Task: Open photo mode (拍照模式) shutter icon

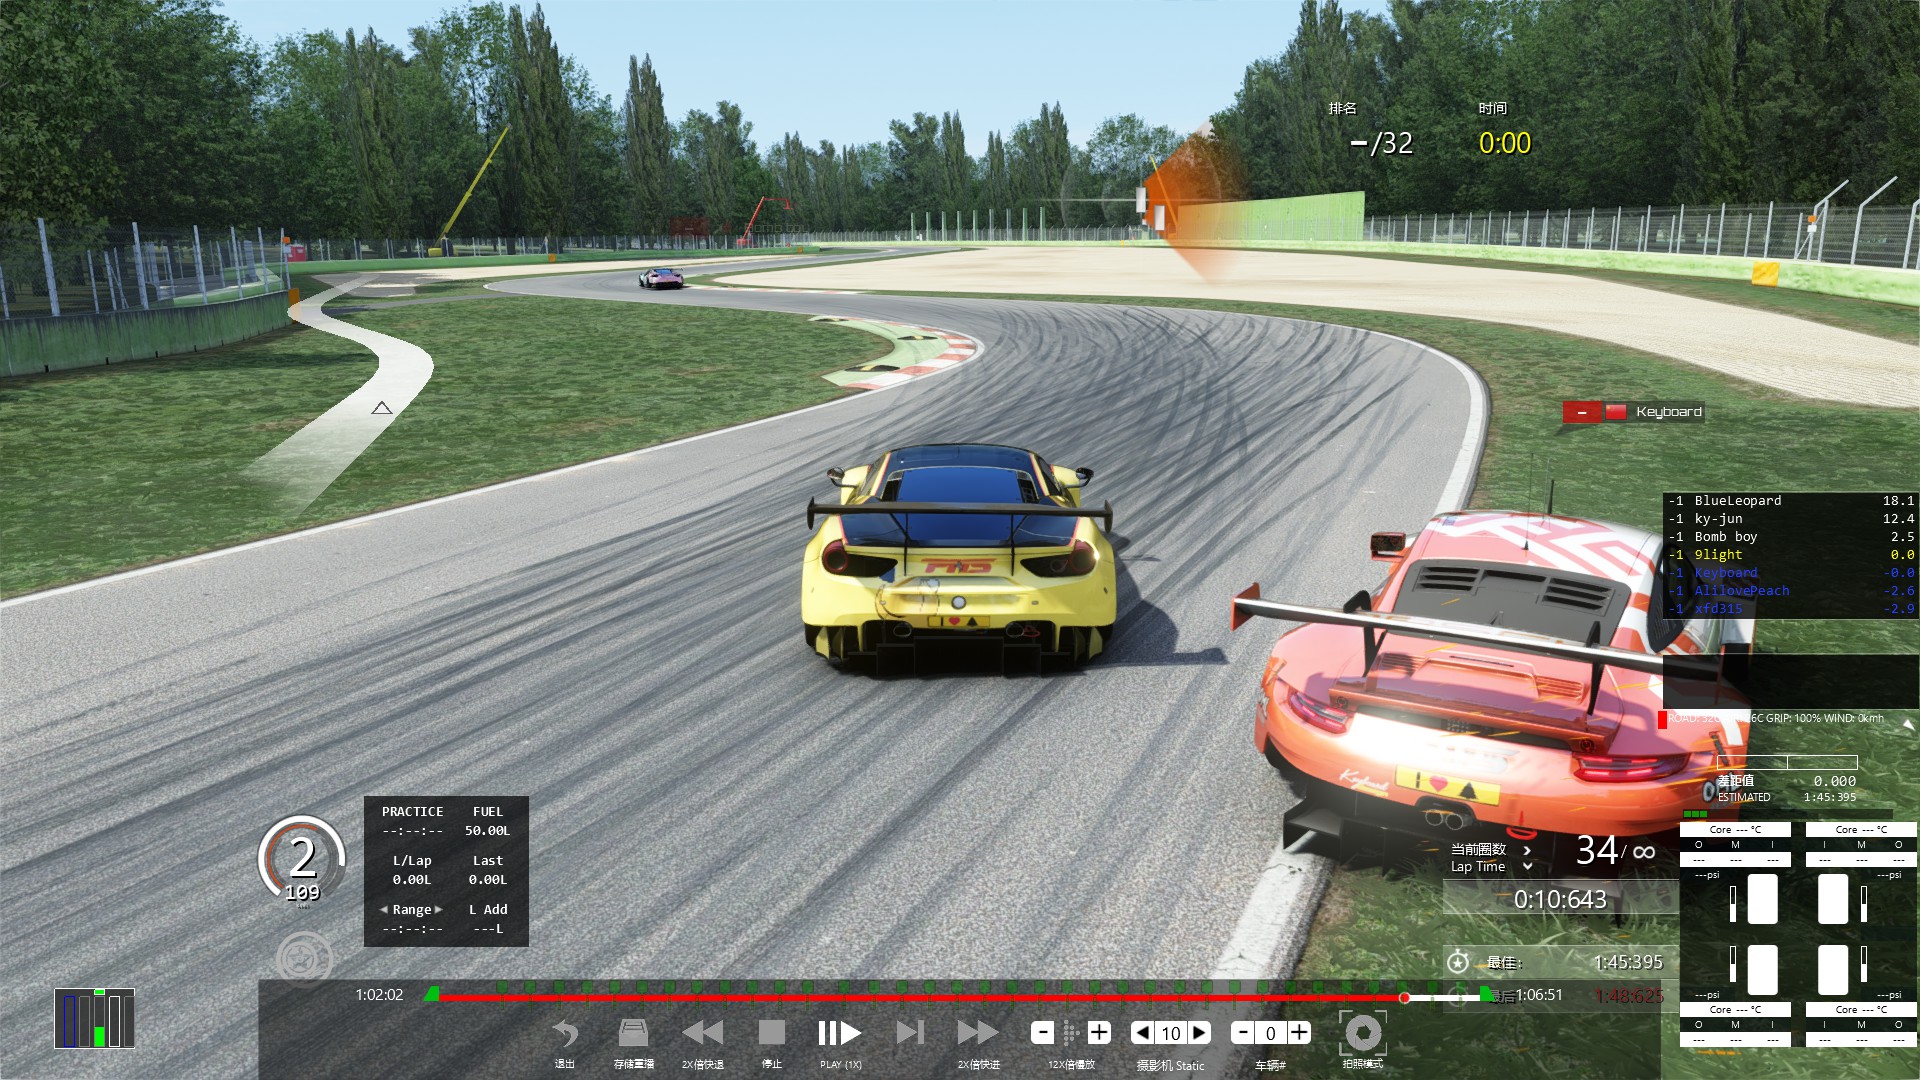Action: pos(1363,1033)
